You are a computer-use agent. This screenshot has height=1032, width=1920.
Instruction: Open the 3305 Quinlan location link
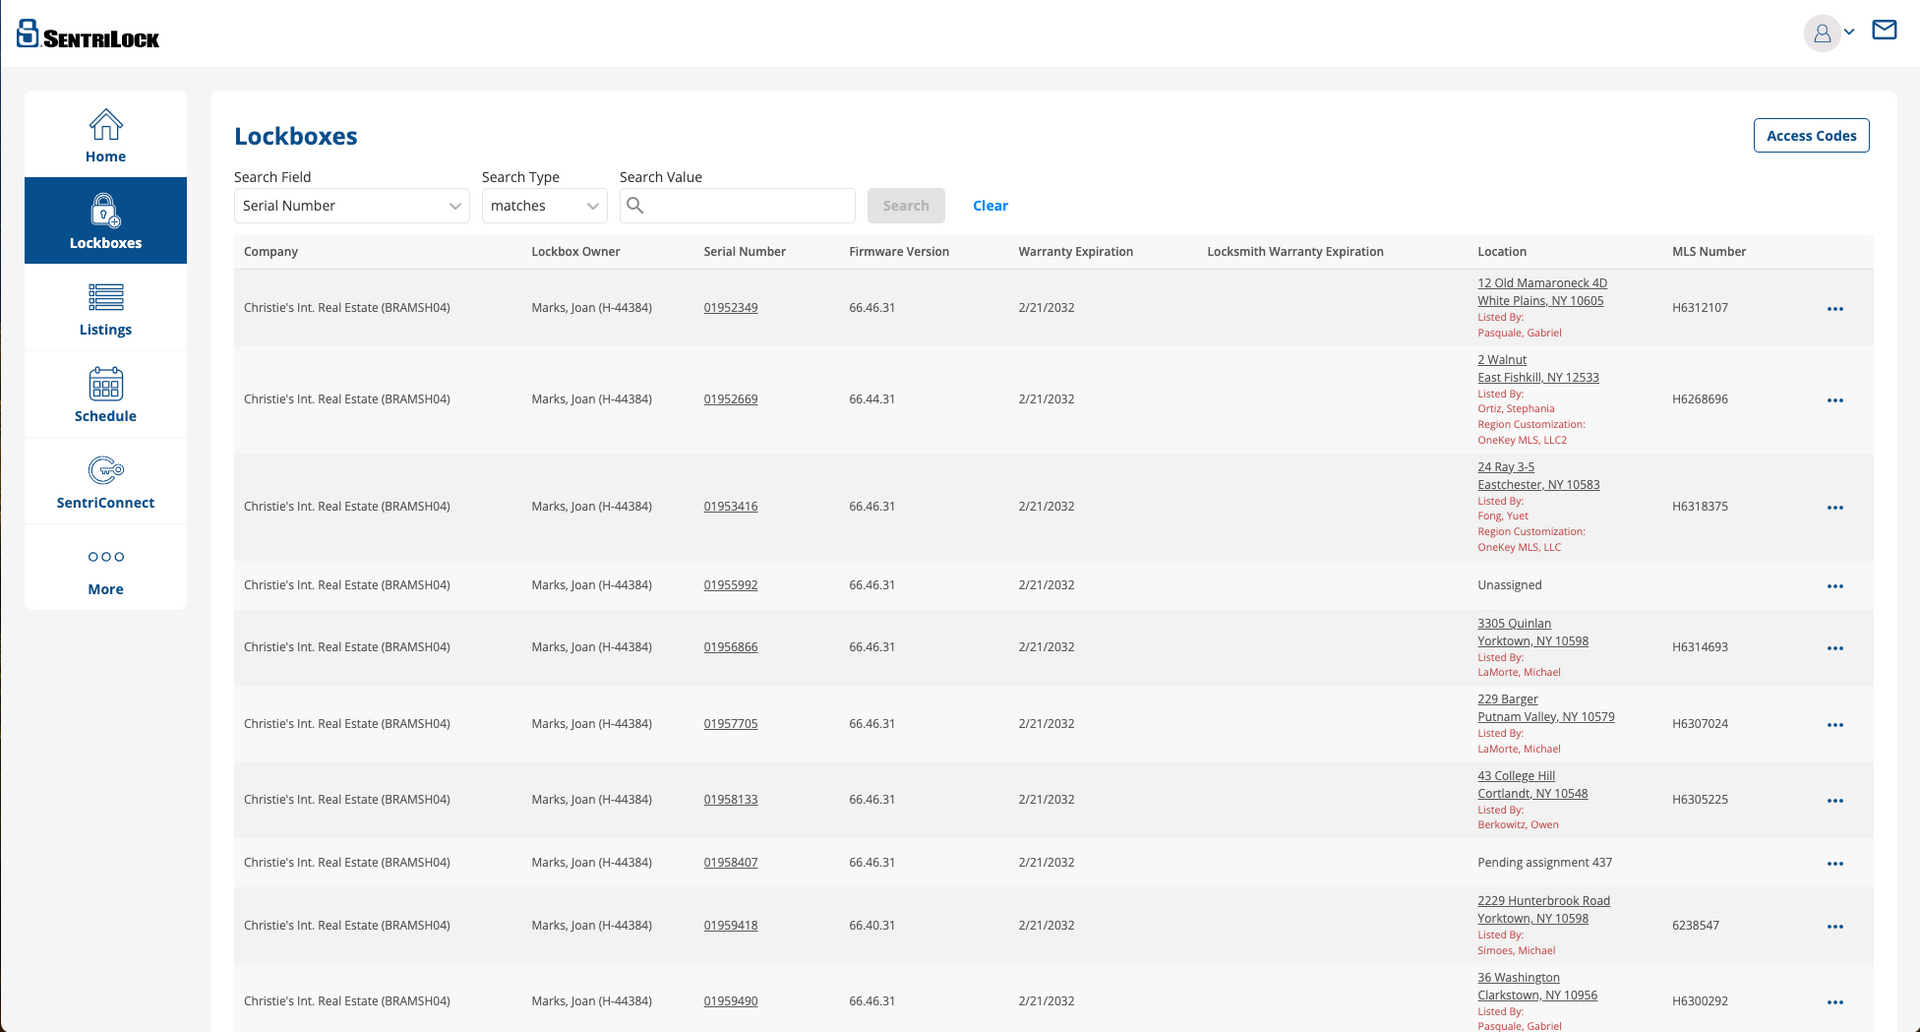[1514, 623]
